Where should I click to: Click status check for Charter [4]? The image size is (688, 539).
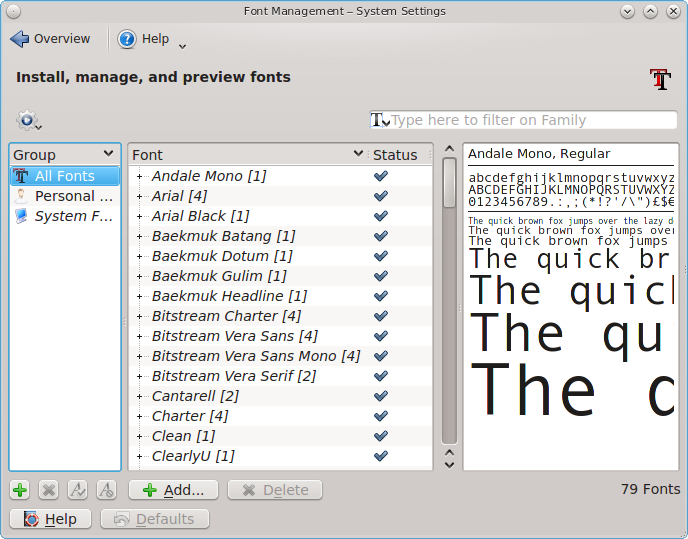pyautogui.click(x=381, y=416)
